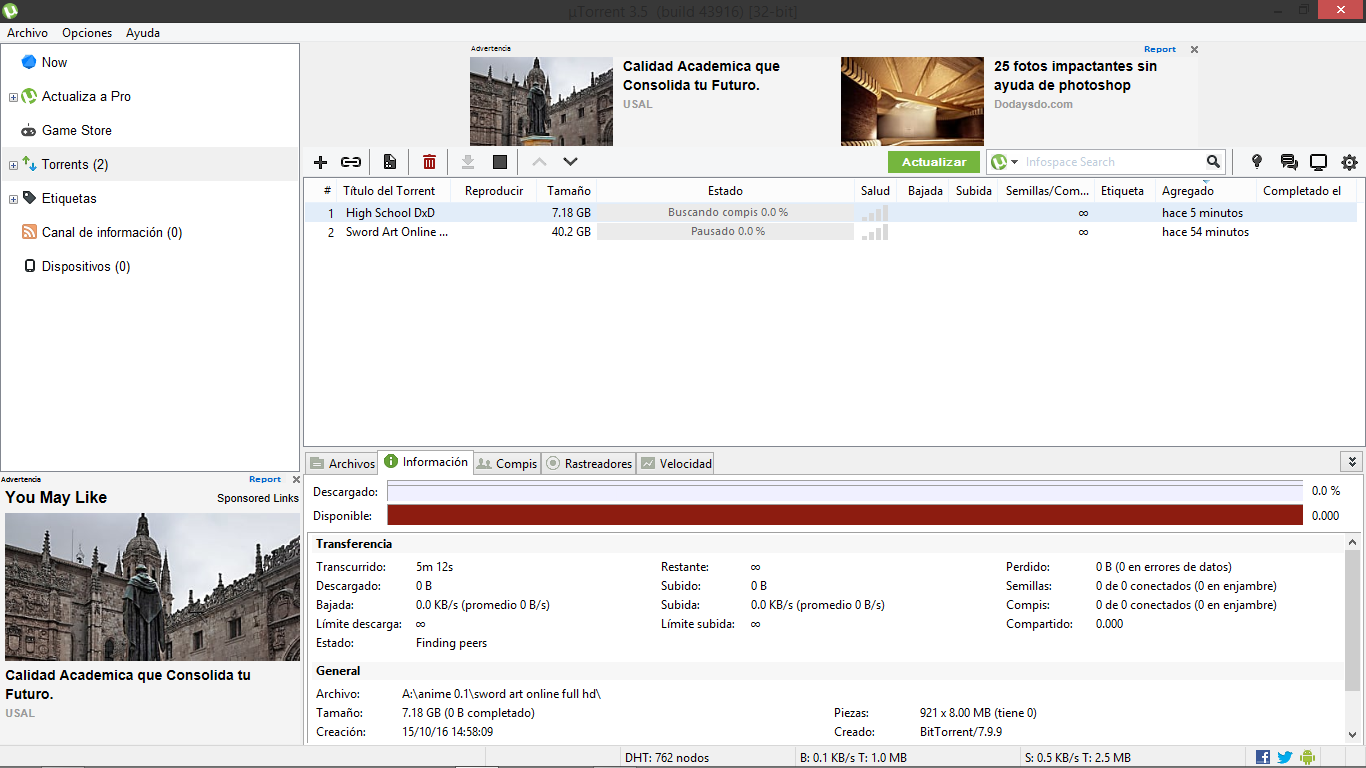Open the Opciones menu
1366x768 pixels.
coord(87,33)
